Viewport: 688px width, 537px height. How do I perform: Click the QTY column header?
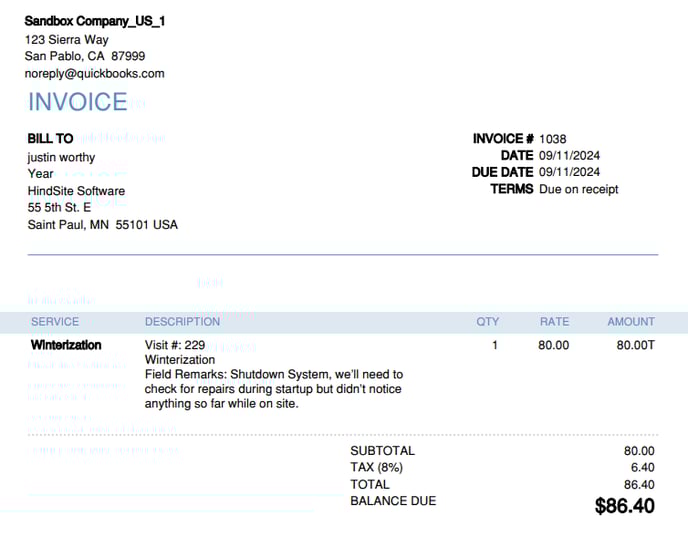click(x=487, y=322)
